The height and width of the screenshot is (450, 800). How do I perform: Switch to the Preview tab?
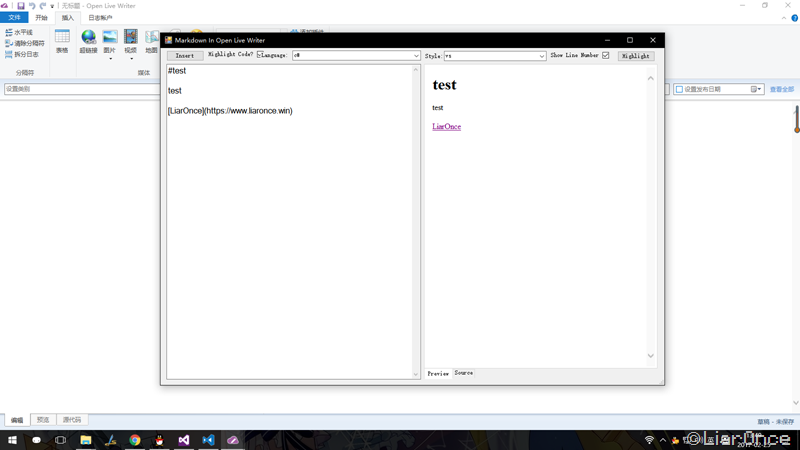(x=438, y=373)
